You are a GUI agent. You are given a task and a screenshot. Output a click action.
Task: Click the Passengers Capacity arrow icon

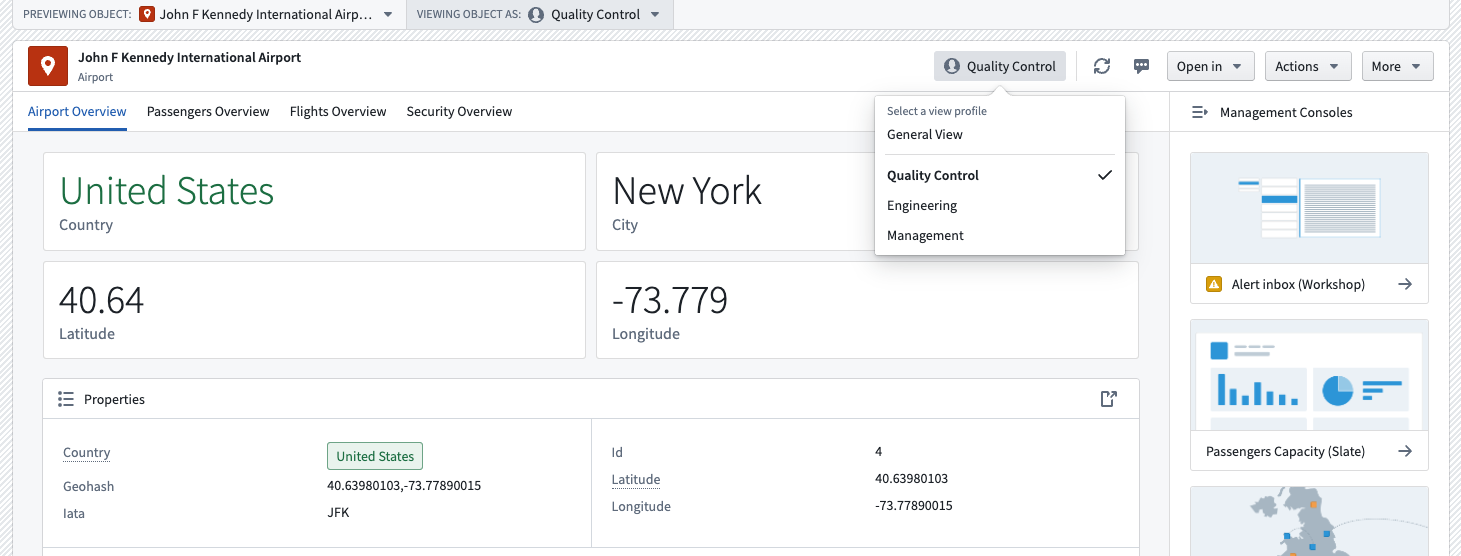(1405, 451)
